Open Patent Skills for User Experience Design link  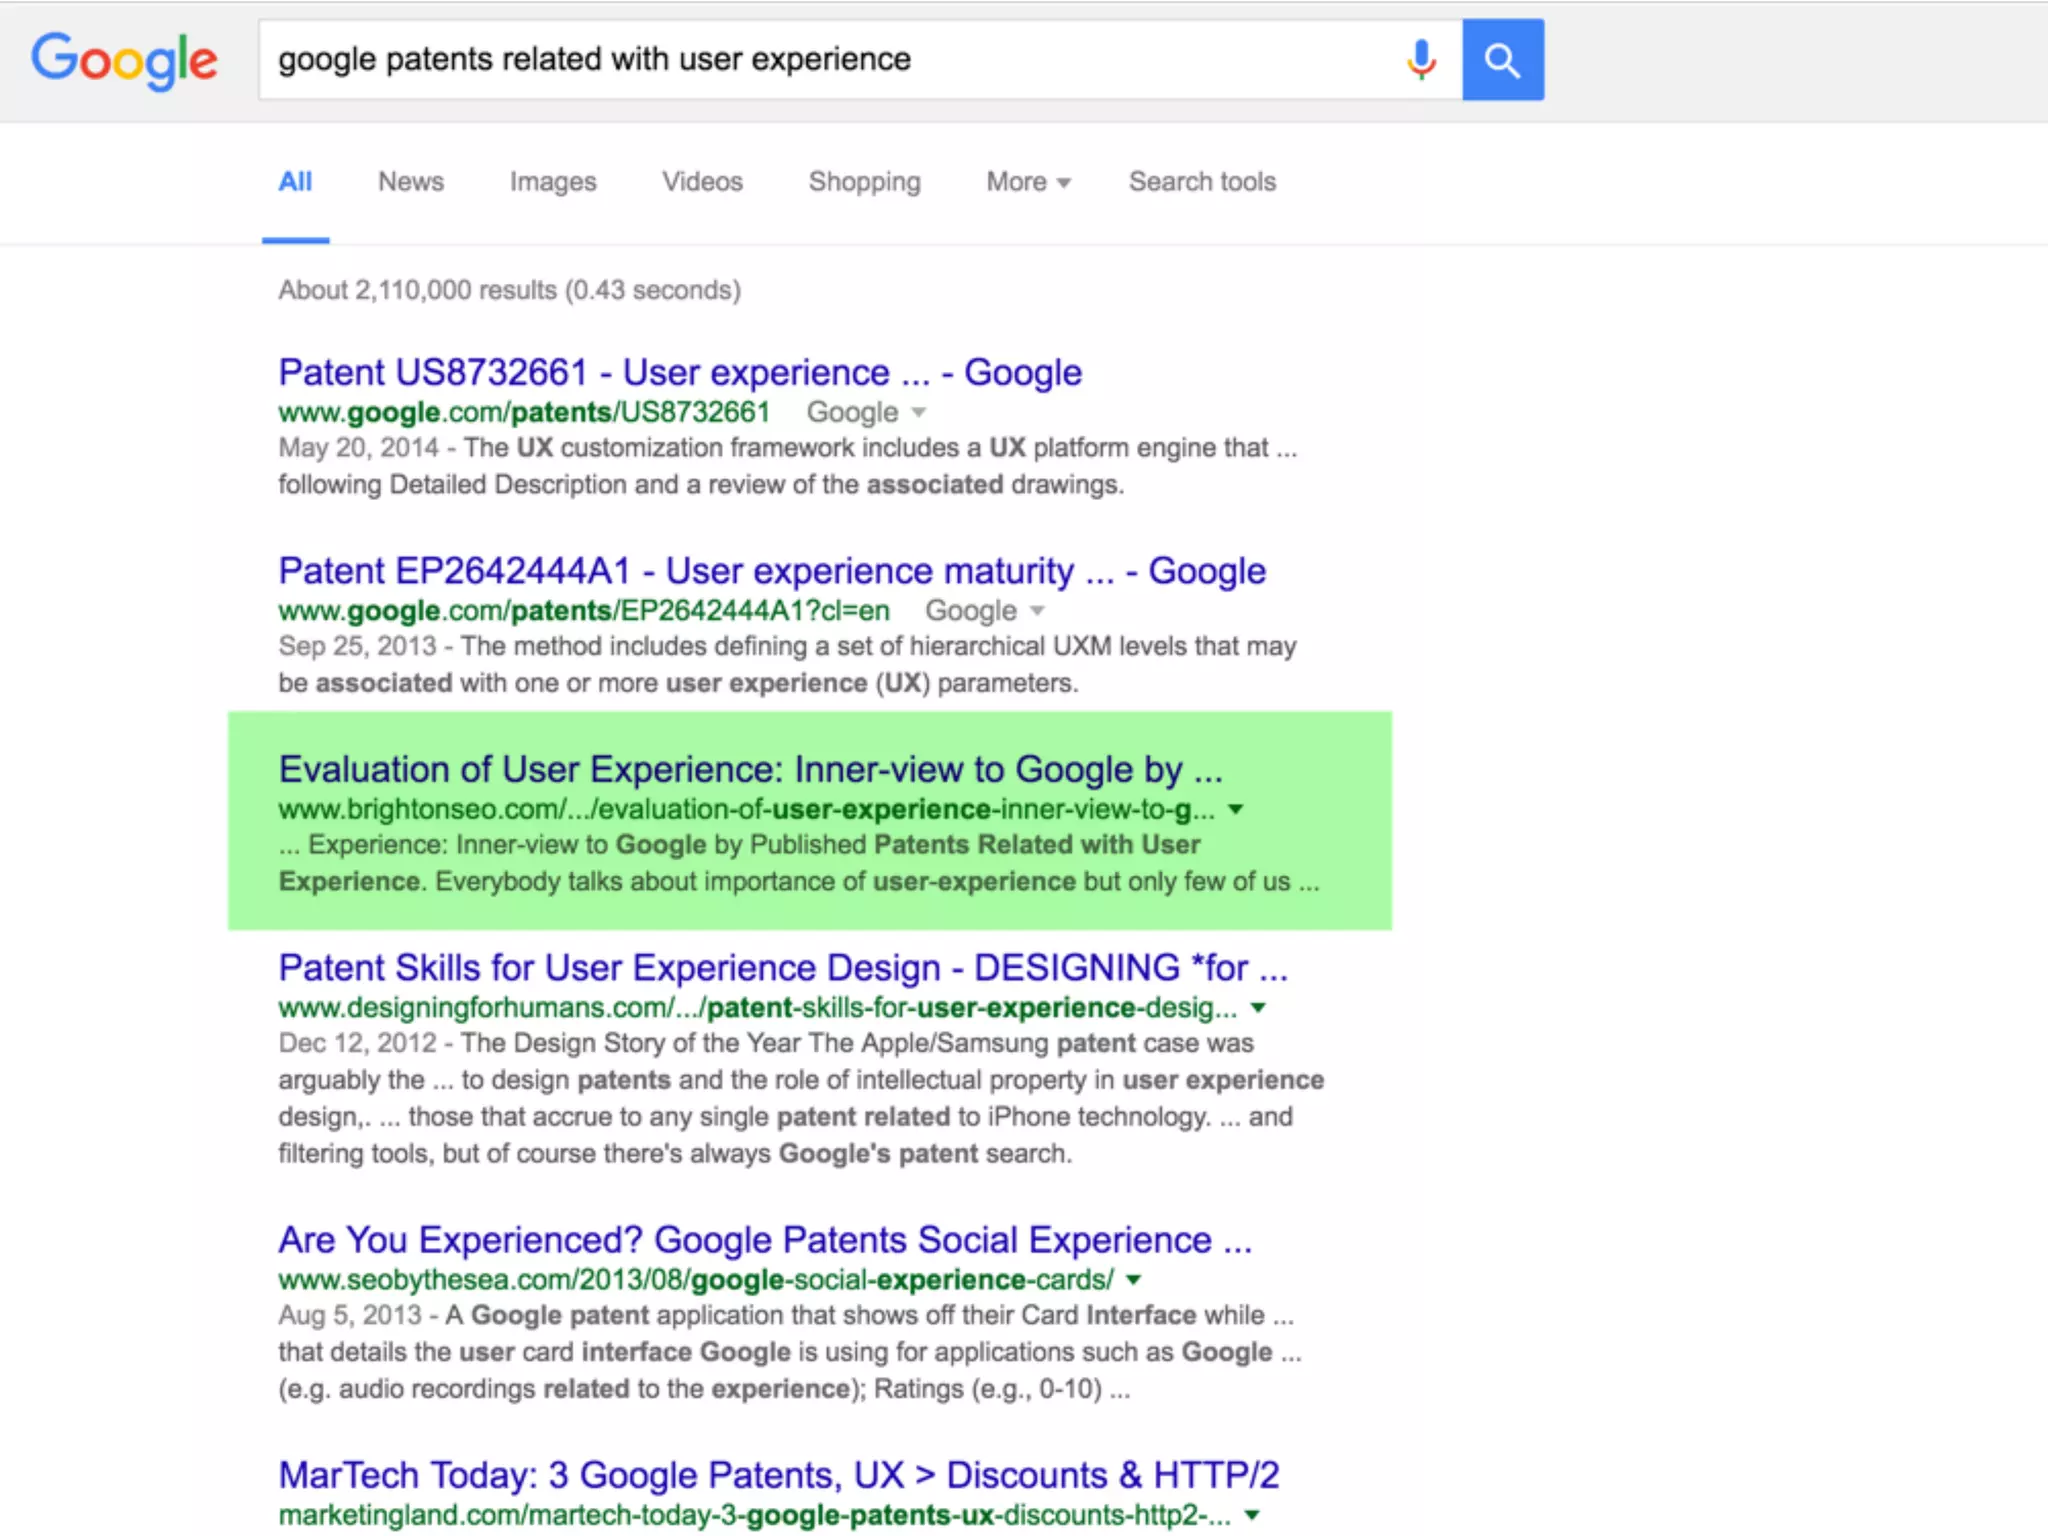[x=782, y=968]
